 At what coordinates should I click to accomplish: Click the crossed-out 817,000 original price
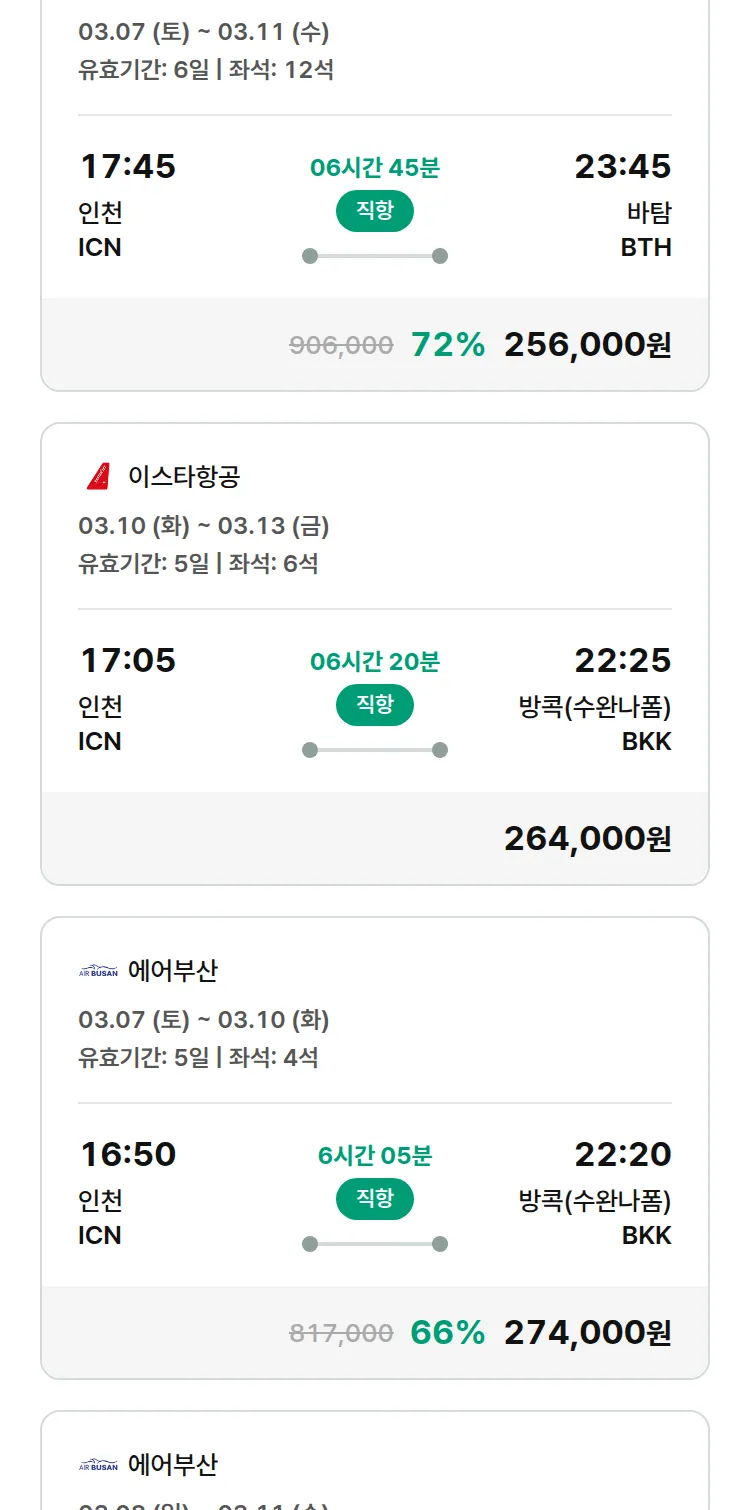coord(341,1333)
